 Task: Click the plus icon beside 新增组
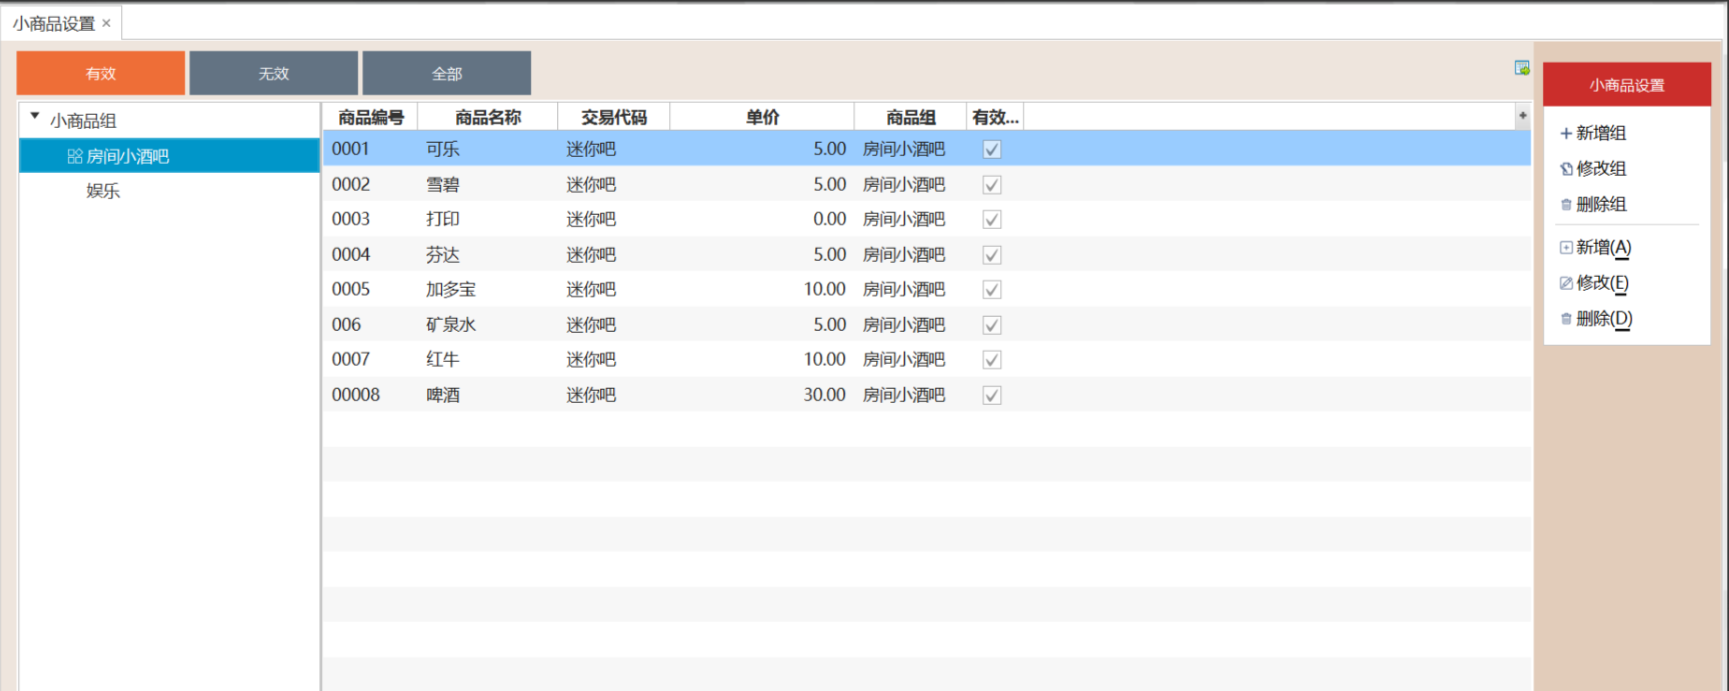tap(1566, 133)
